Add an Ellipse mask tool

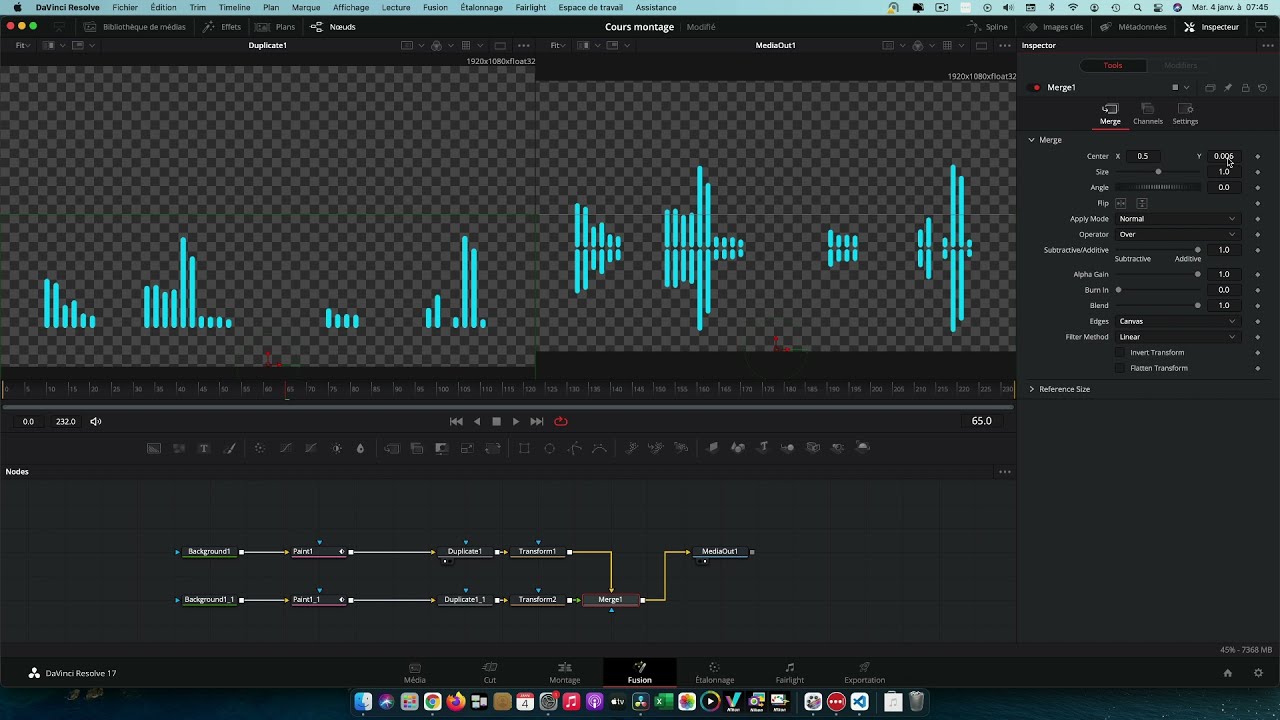pos(549,448)
